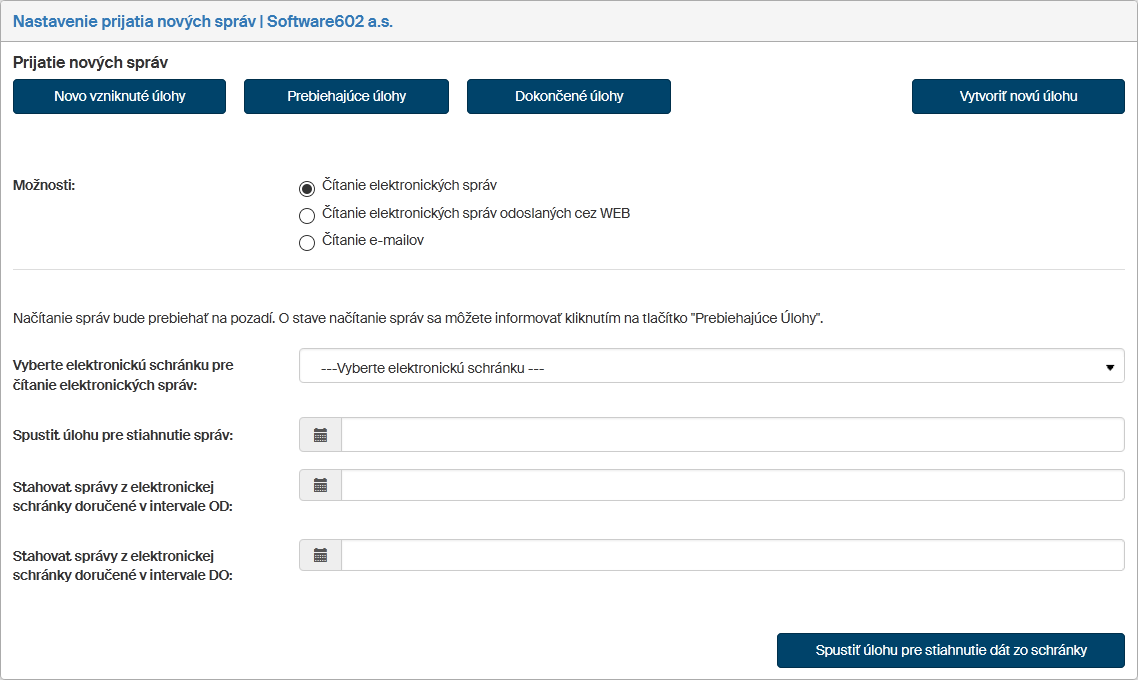The height and width of the screenshot is (680, 1138).
Task: Click the "Prijatie nových správ" heading
Action: pyautogui.click(x=90, y=62)
